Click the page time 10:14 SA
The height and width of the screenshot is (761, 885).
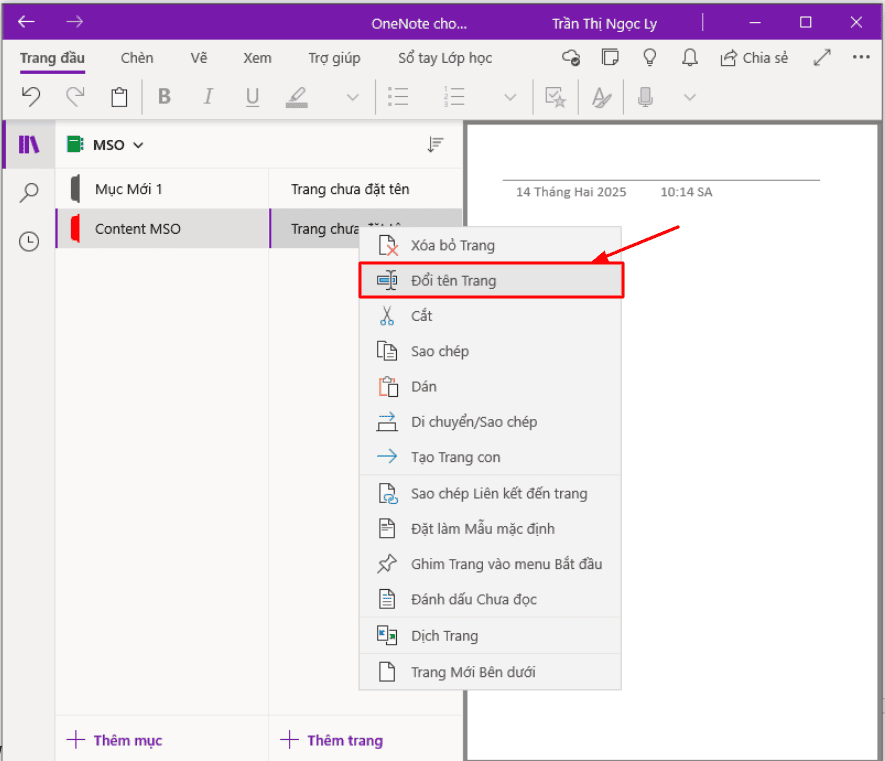686,192
